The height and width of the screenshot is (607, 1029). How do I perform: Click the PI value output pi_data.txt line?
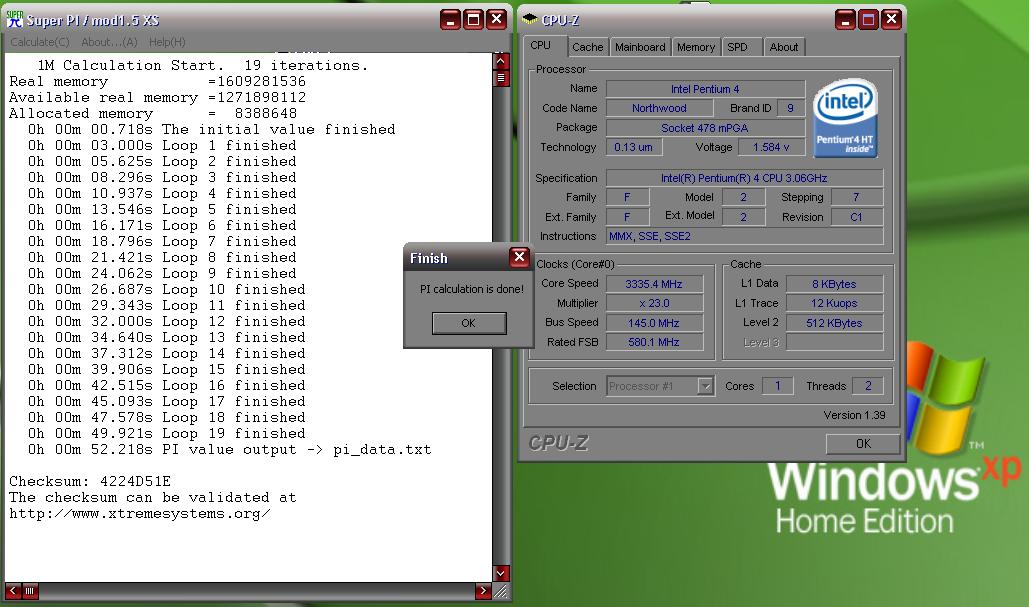point(229,450)
